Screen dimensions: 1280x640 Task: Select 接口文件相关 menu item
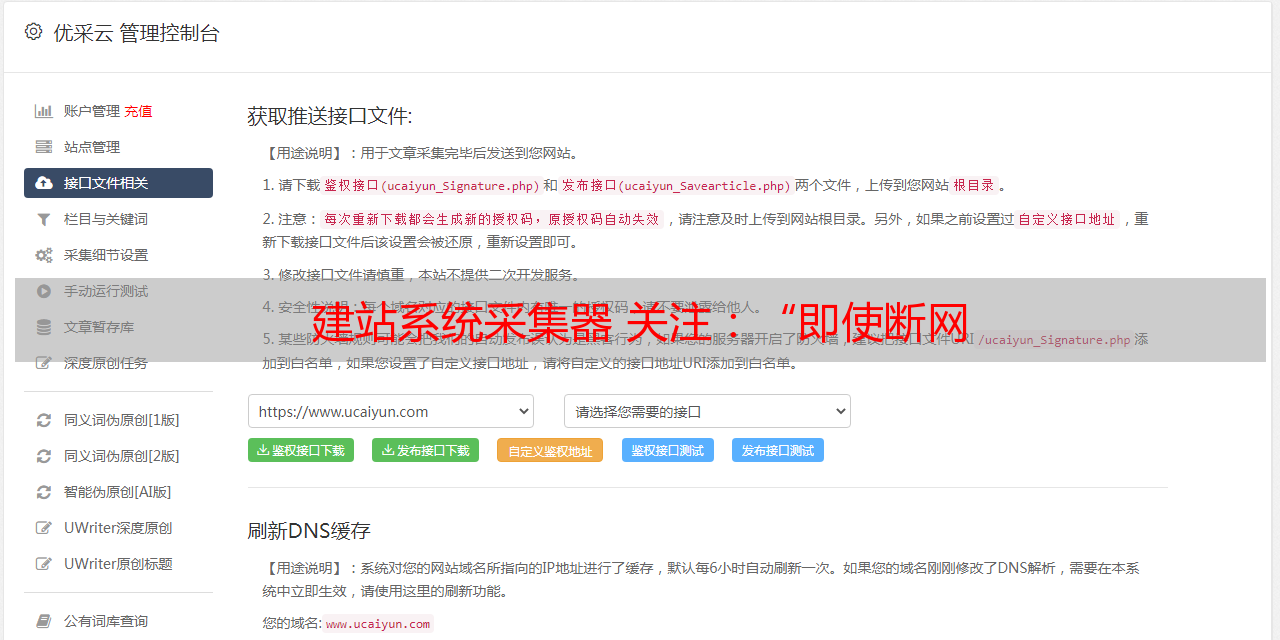118,183
